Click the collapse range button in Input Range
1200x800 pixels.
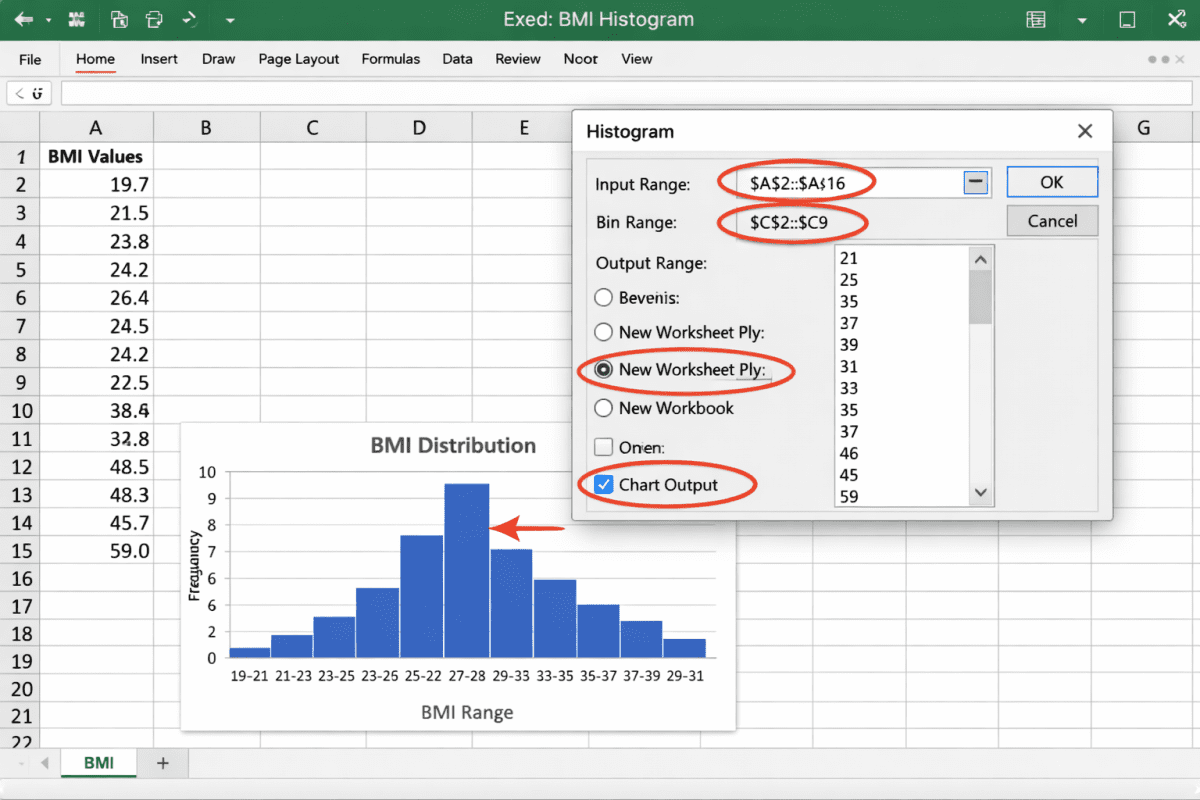point(977,182)
